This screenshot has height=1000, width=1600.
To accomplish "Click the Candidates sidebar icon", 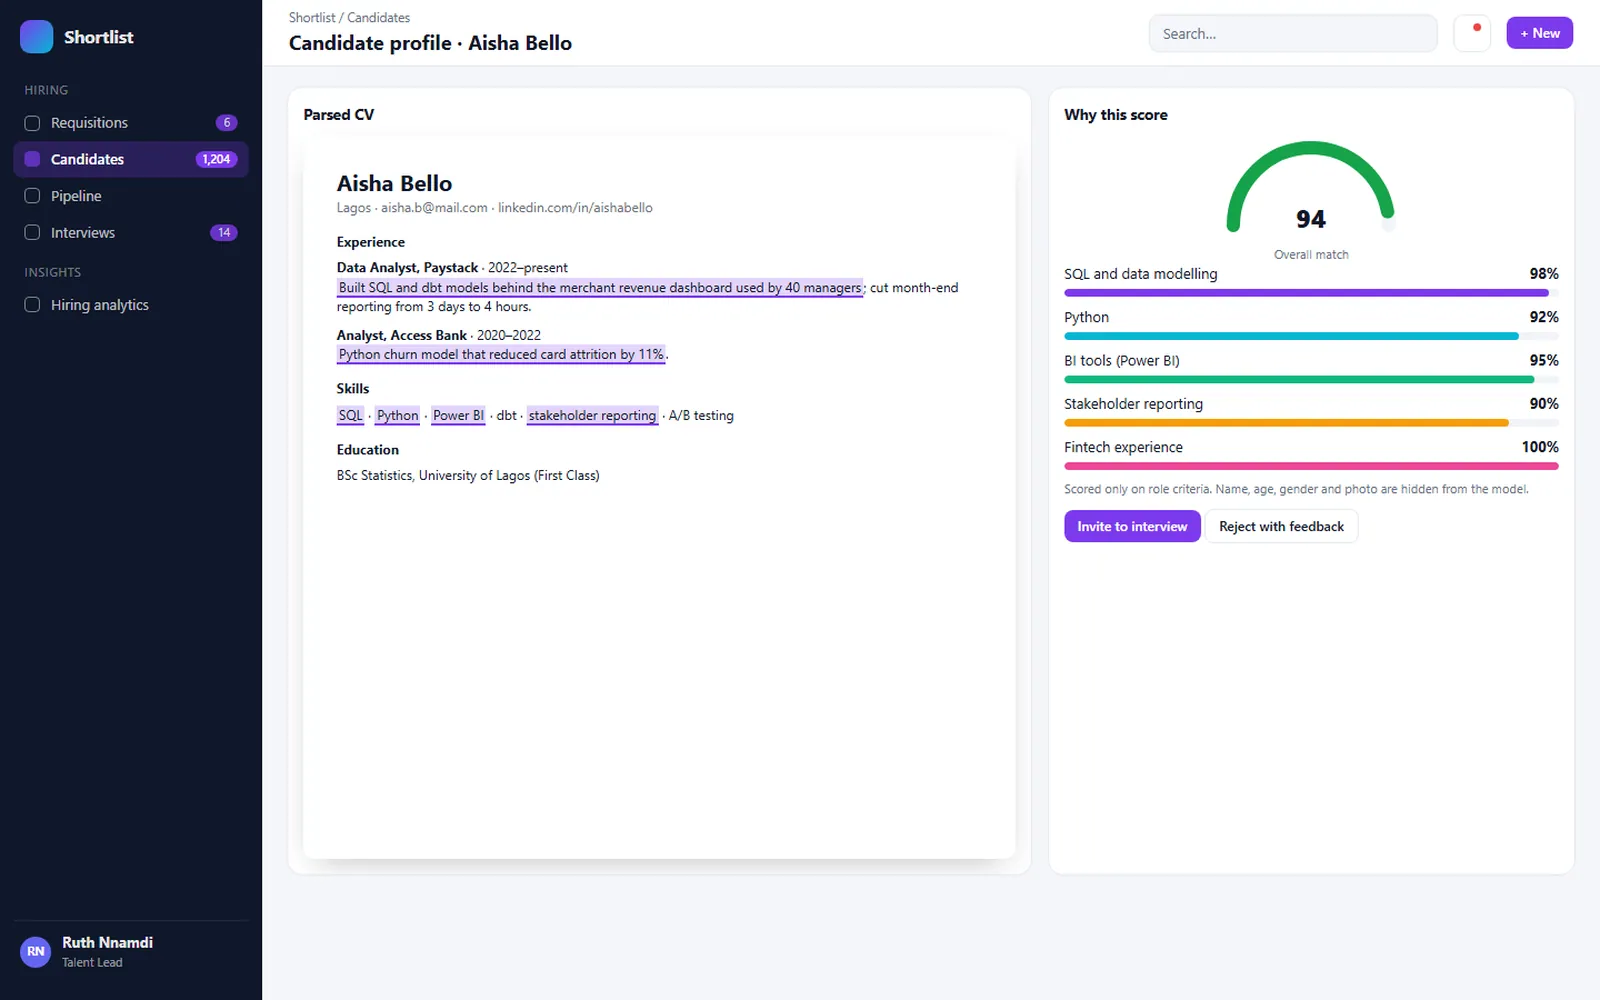I will (x=32, y=159).
